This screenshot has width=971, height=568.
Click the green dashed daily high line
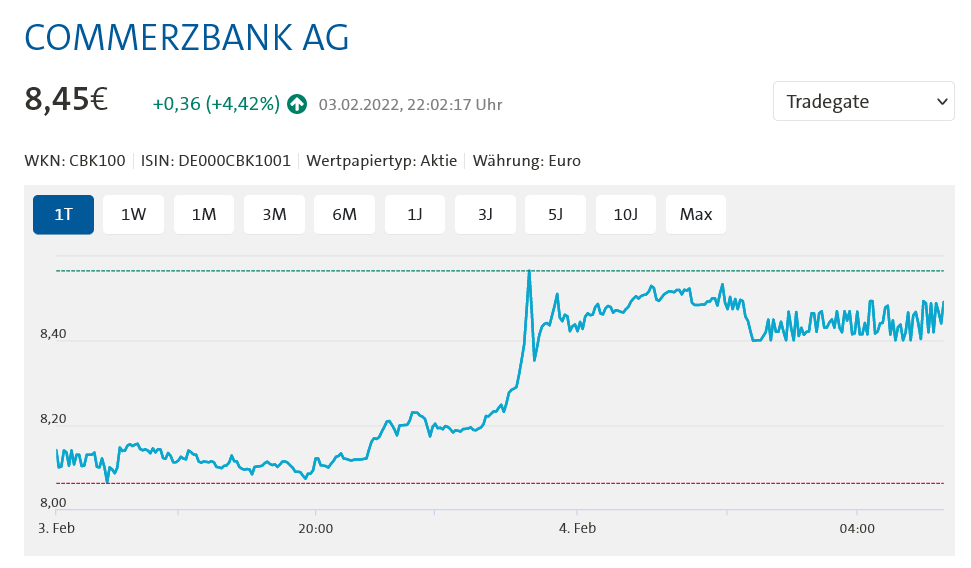[x=300, y=271]
